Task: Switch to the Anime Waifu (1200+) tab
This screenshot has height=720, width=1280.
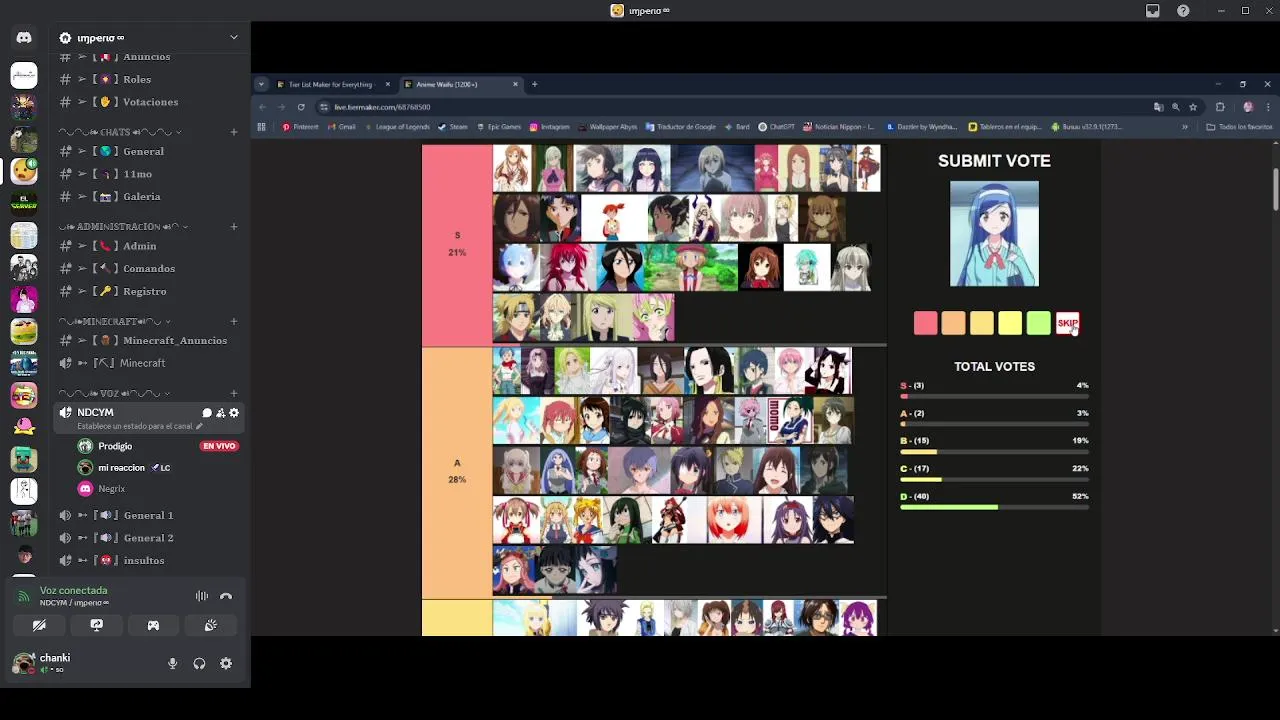Action: (x=460, y=84)
